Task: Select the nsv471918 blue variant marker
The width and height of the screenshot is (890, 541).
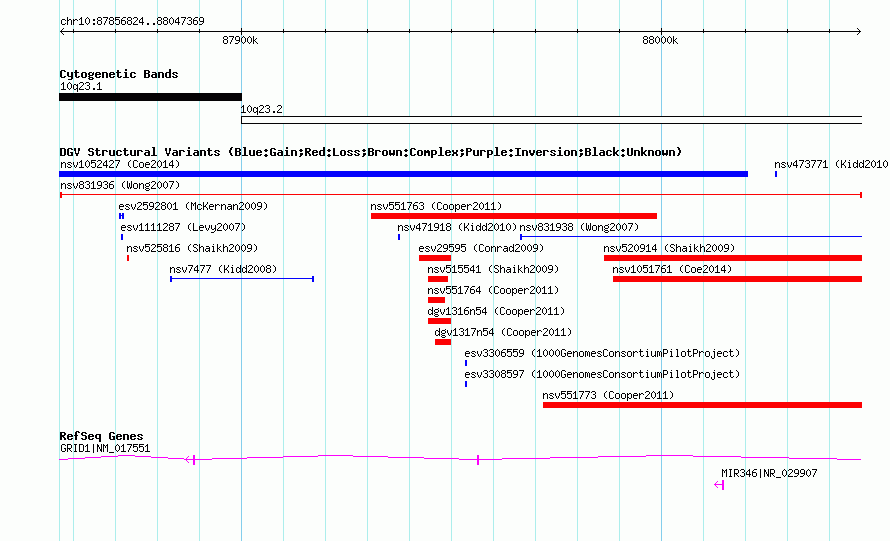Action: click(399, 237)
